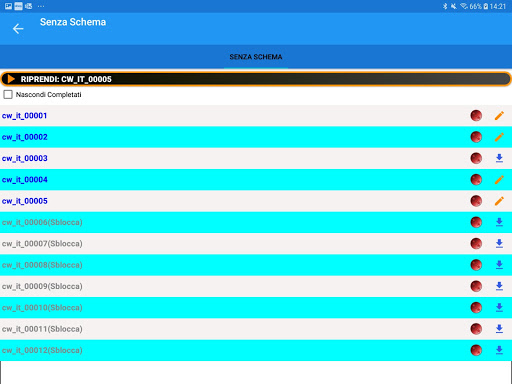
Task: Unlock cw_it_00007(Sblocca)
Action: click(x=42, y=244)
